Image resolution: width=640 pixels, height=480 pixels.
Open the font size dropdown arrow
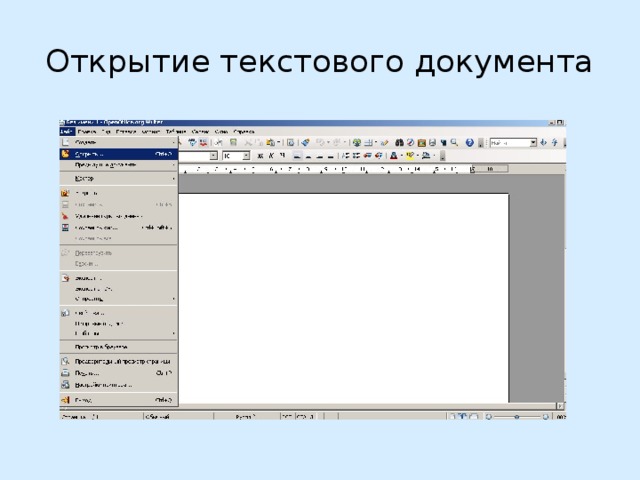246,156
